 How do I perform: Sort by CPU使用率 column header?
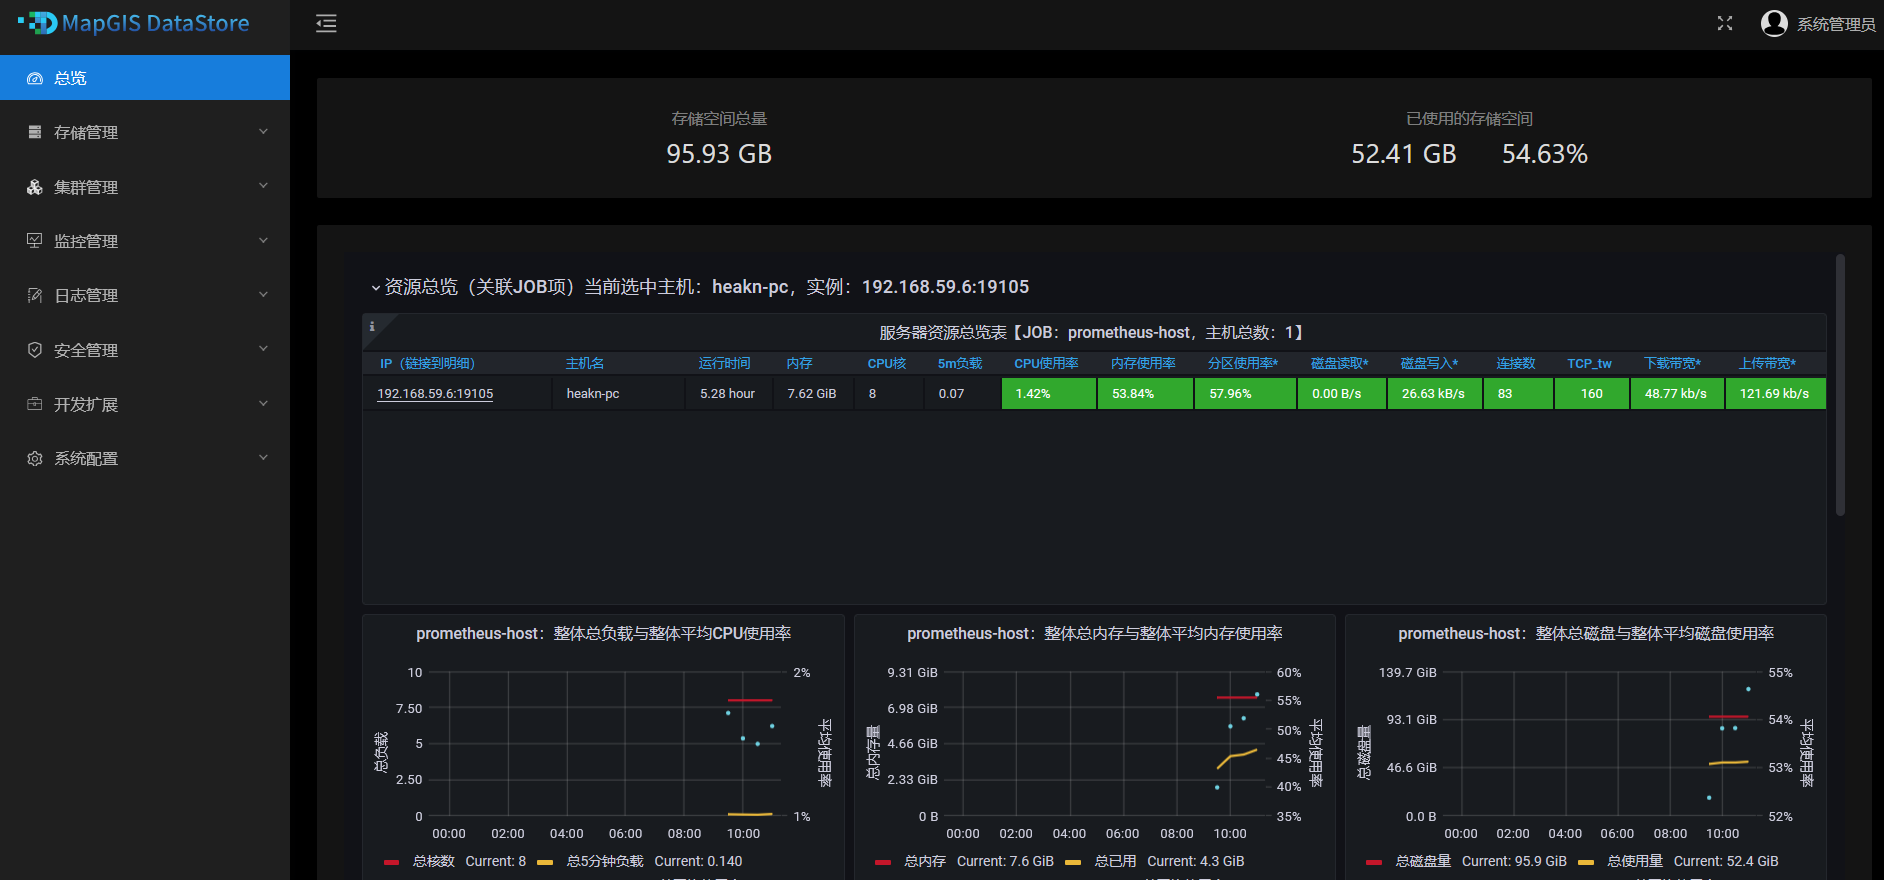coord(1046,364)
